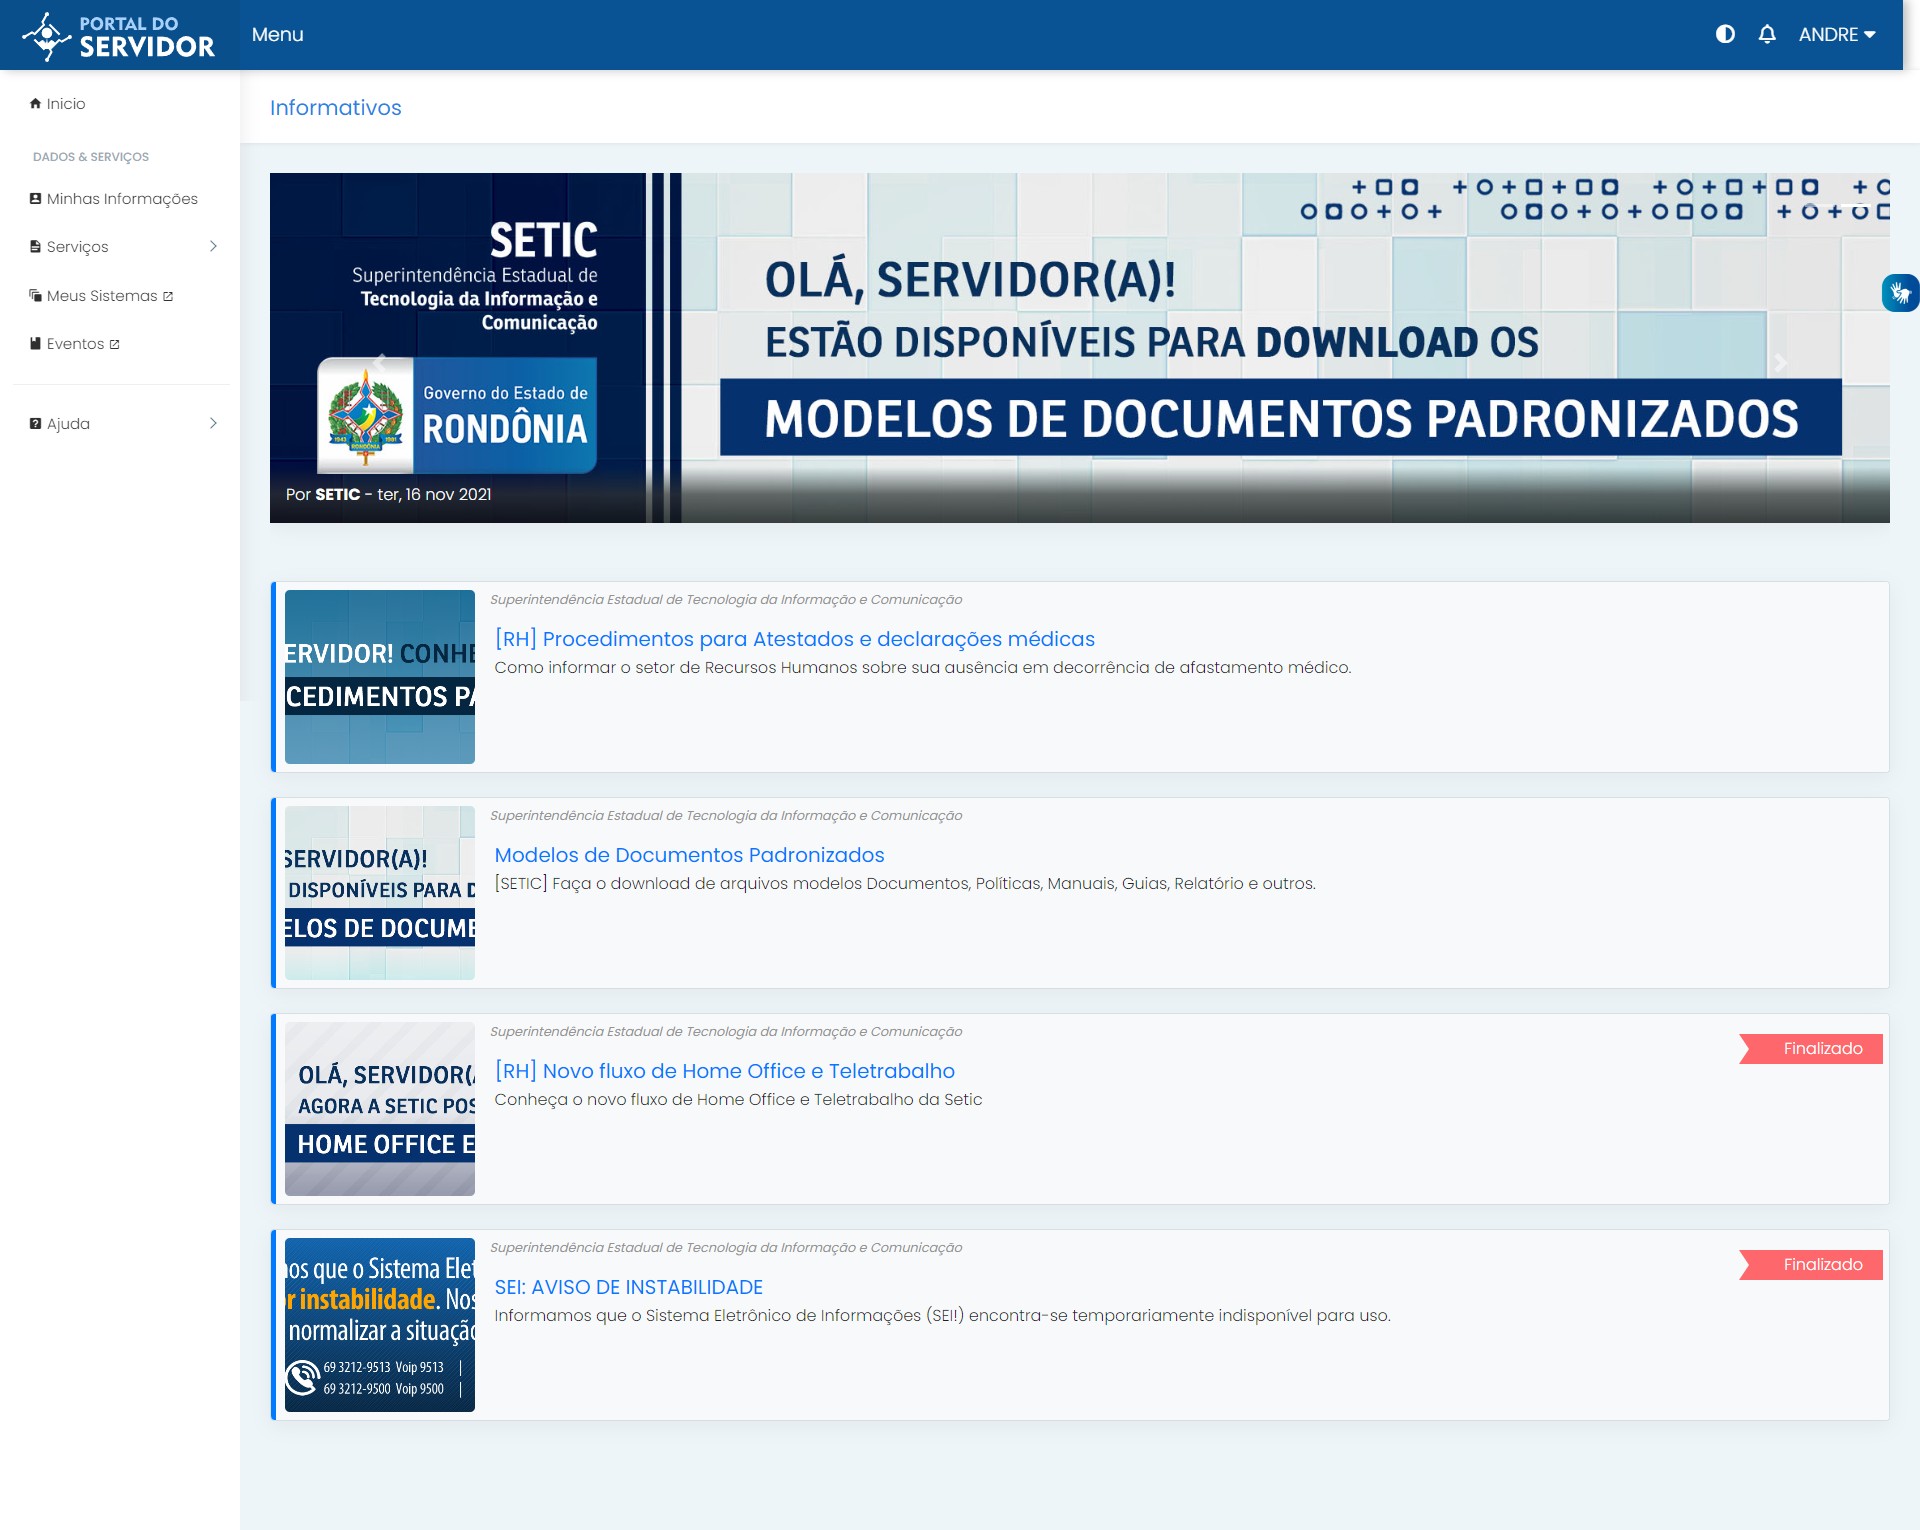
Task: Click thumbnail of Home Office card
Action: pos(380,1109)
